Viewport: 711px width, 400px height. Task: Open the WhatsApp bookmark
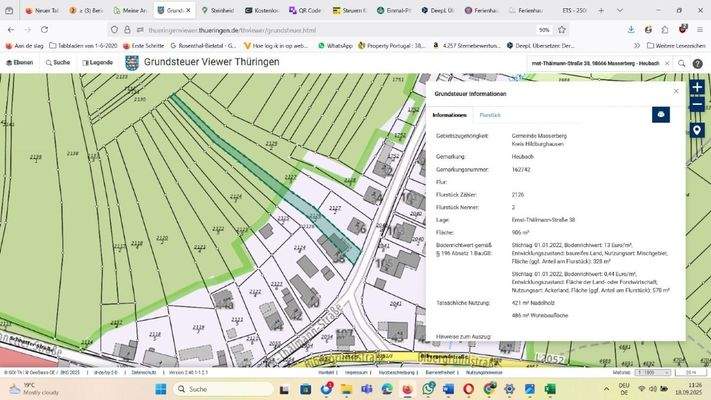(335, 46)
